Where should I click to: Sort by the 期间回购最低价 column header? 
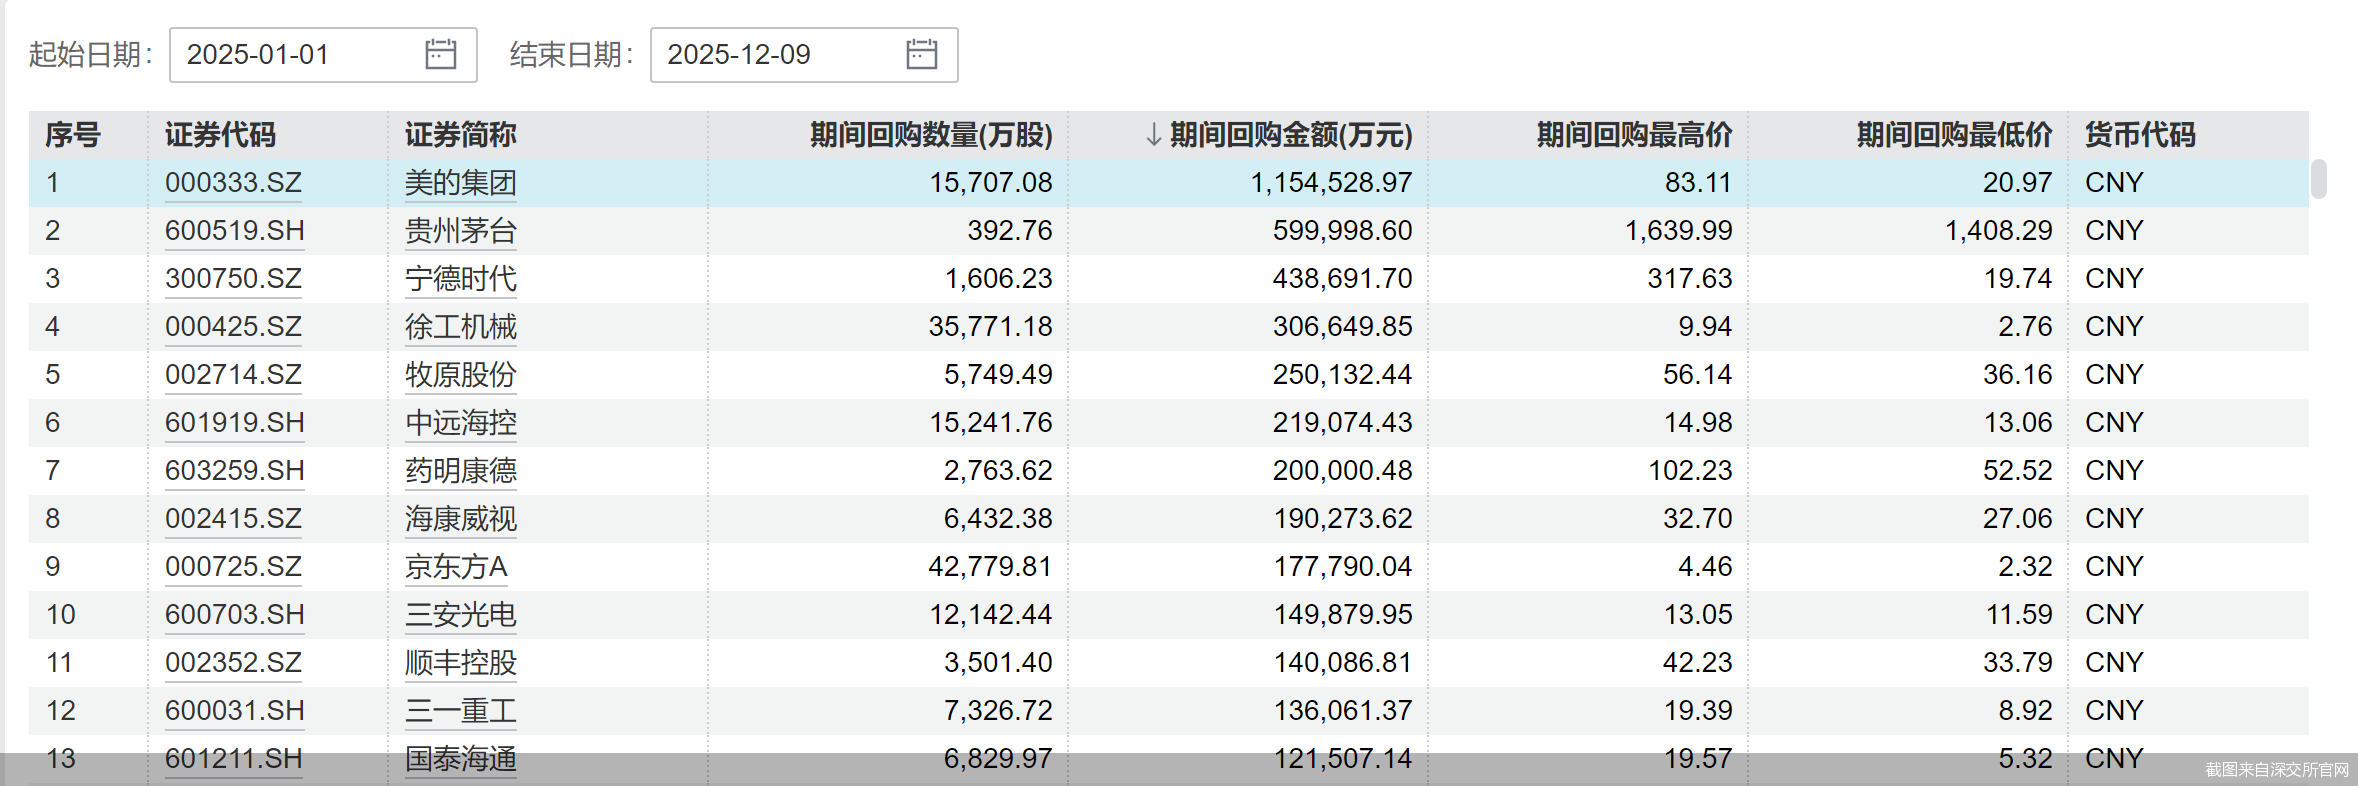coord(1953,134)
